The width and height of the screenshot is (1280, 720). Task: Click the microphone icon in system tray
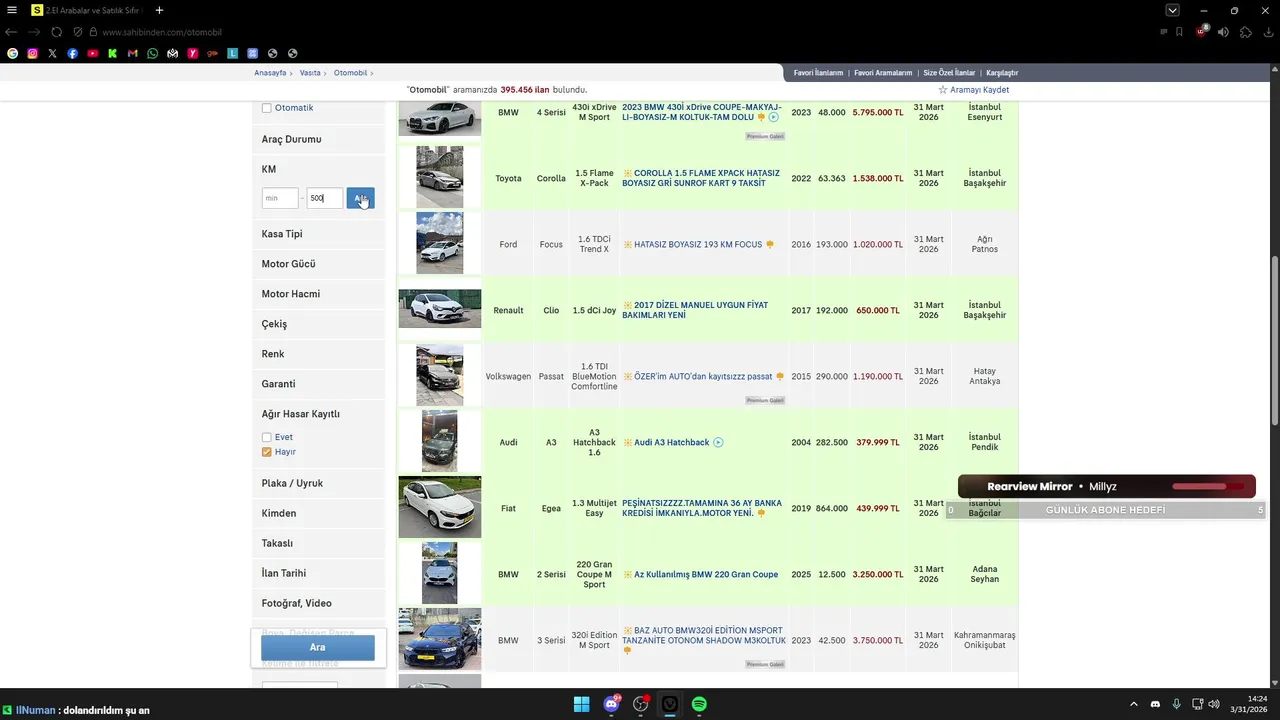(x=1176, y=704)
